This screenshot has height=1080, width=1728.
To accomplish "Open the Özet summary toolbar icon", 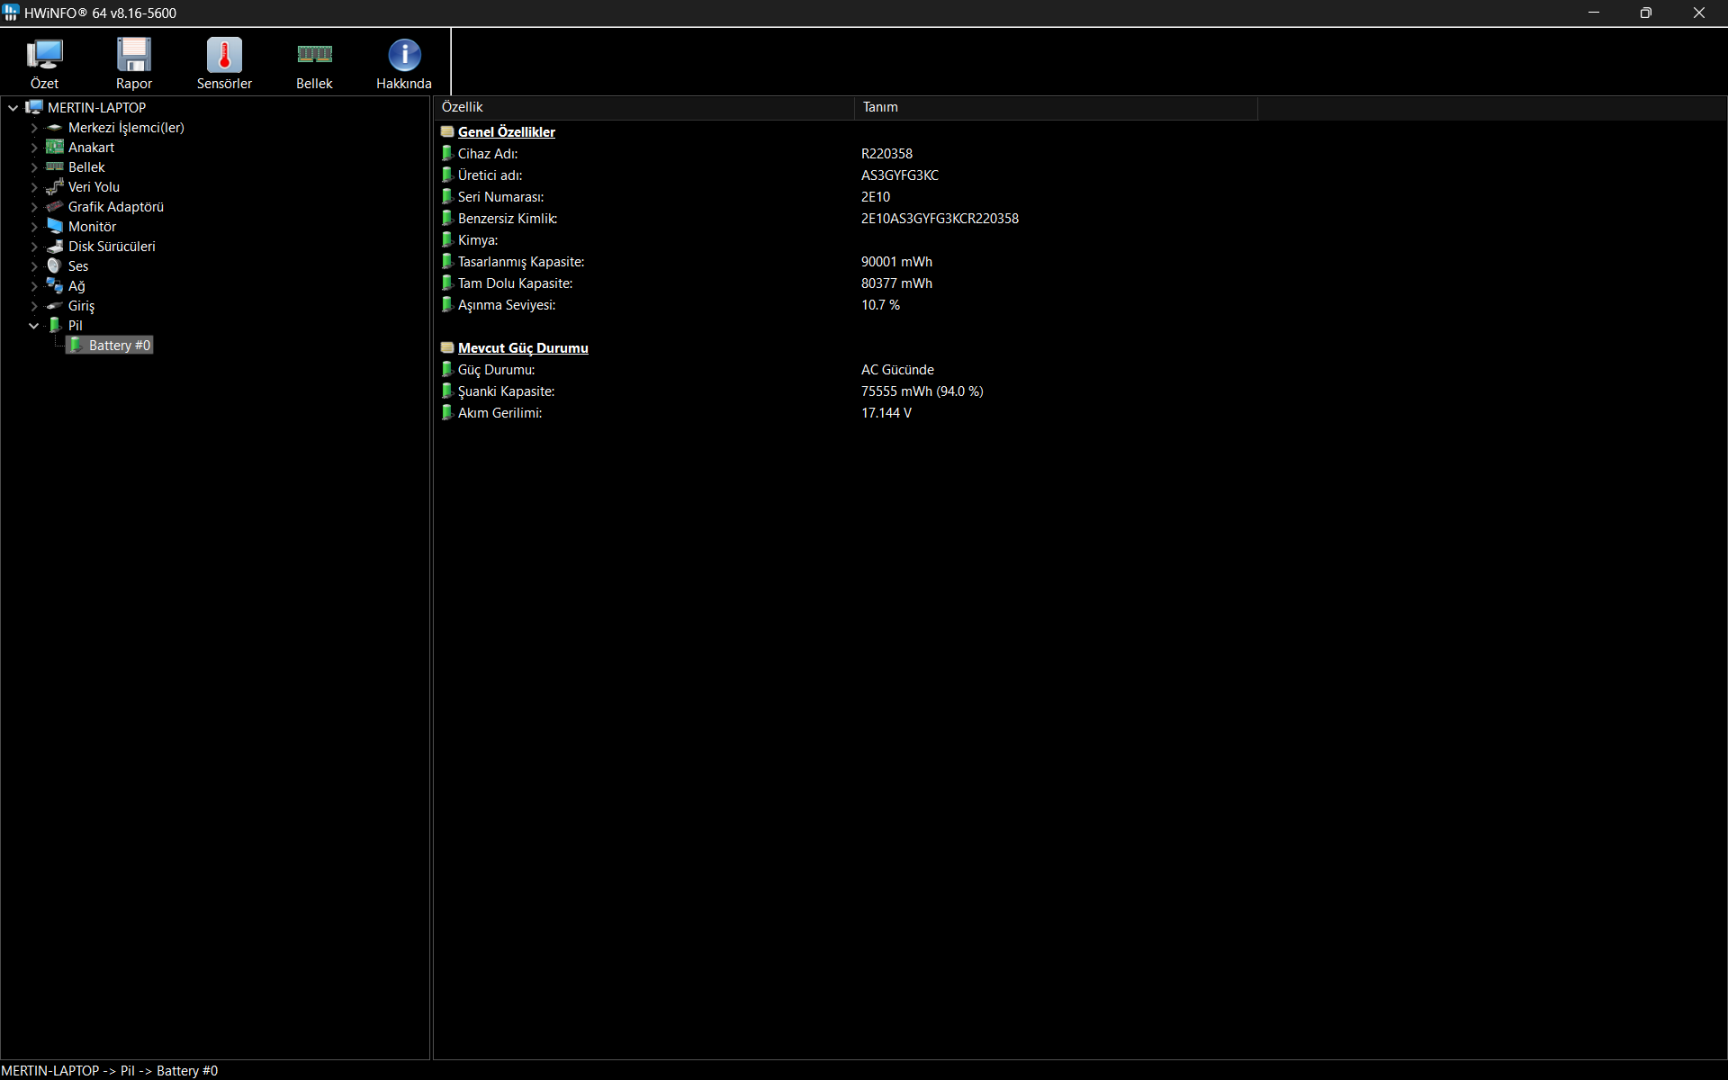I will (x=44, y=55).
